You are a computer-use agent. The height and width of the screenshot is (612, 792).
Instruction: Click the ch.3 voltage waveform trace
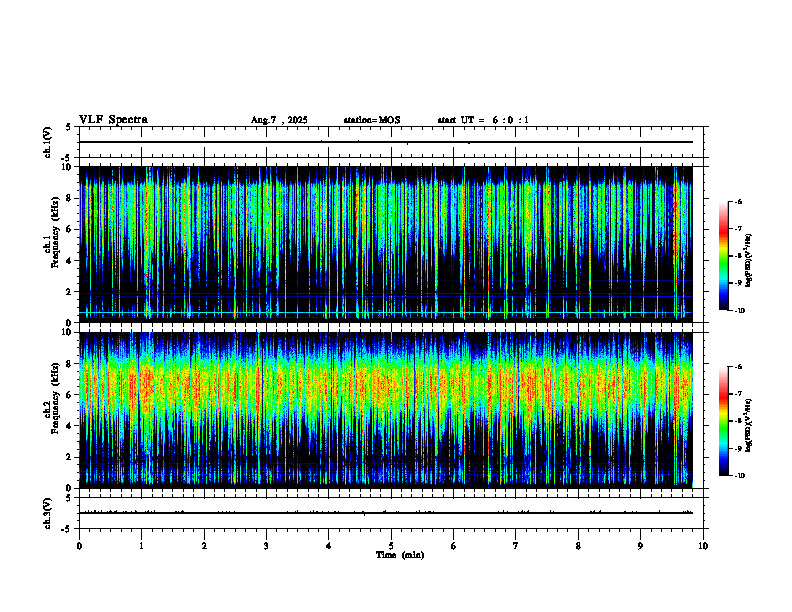click(386, 513)
